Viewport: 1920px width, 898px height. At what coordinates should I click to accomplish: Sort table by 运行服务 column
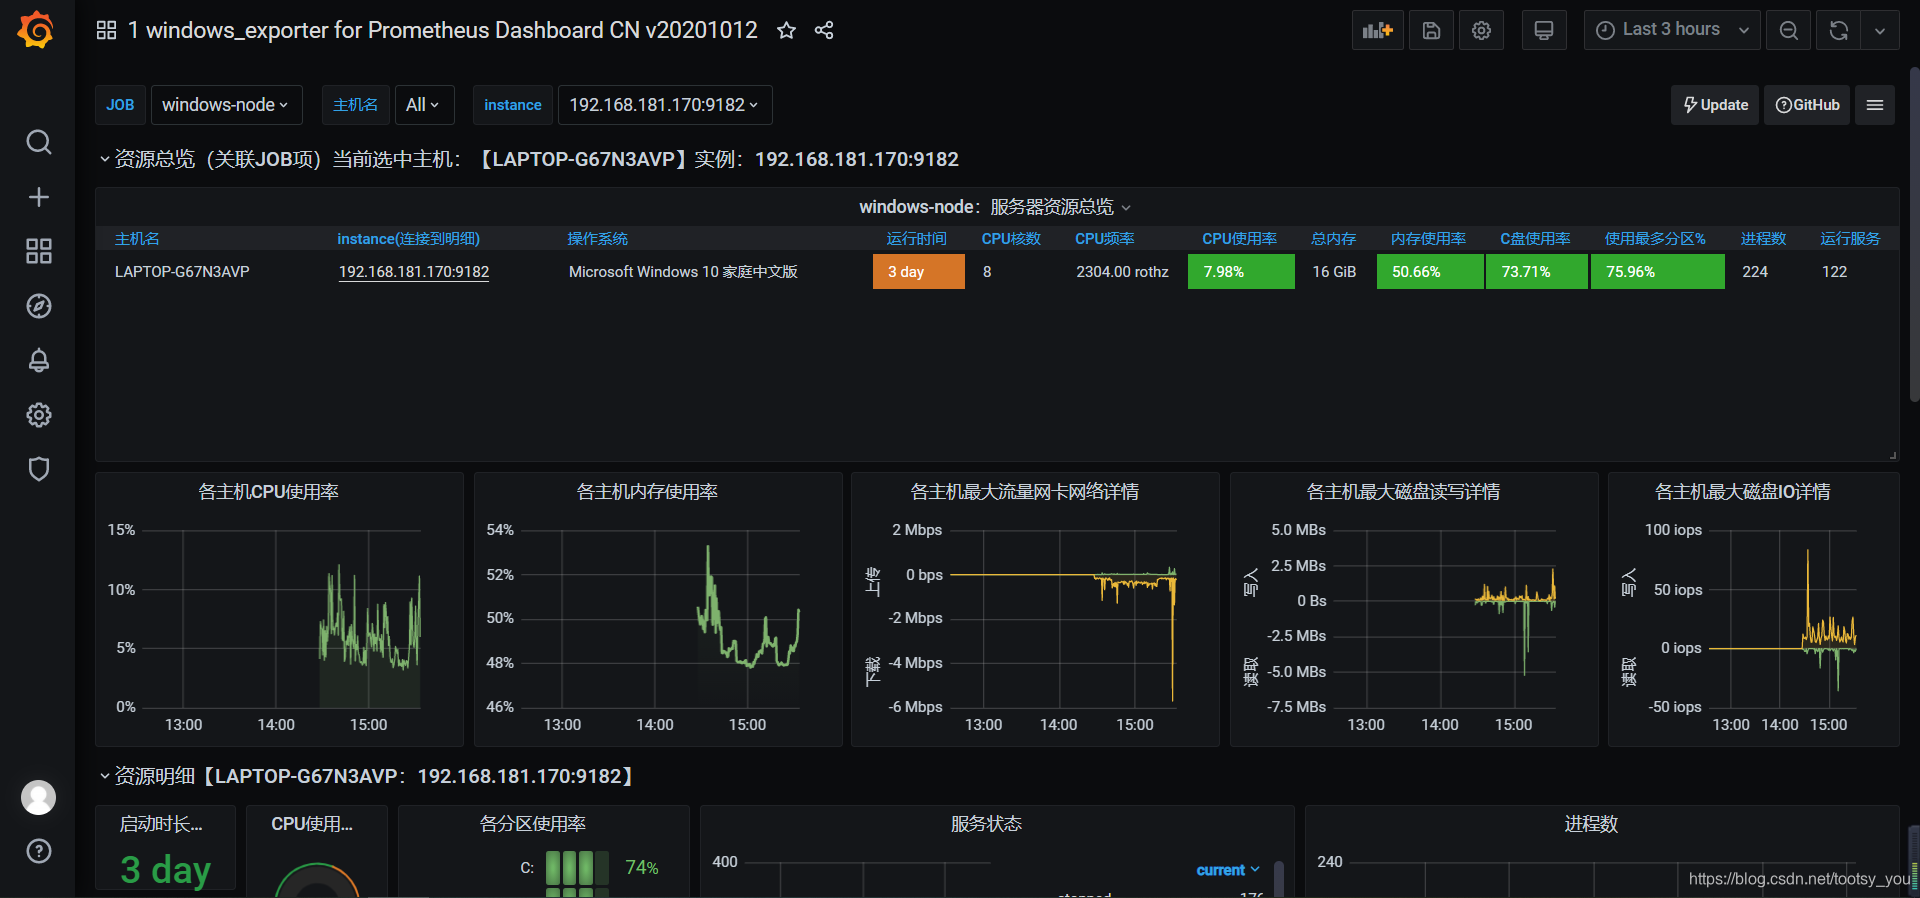click(x=1850, y=239)
